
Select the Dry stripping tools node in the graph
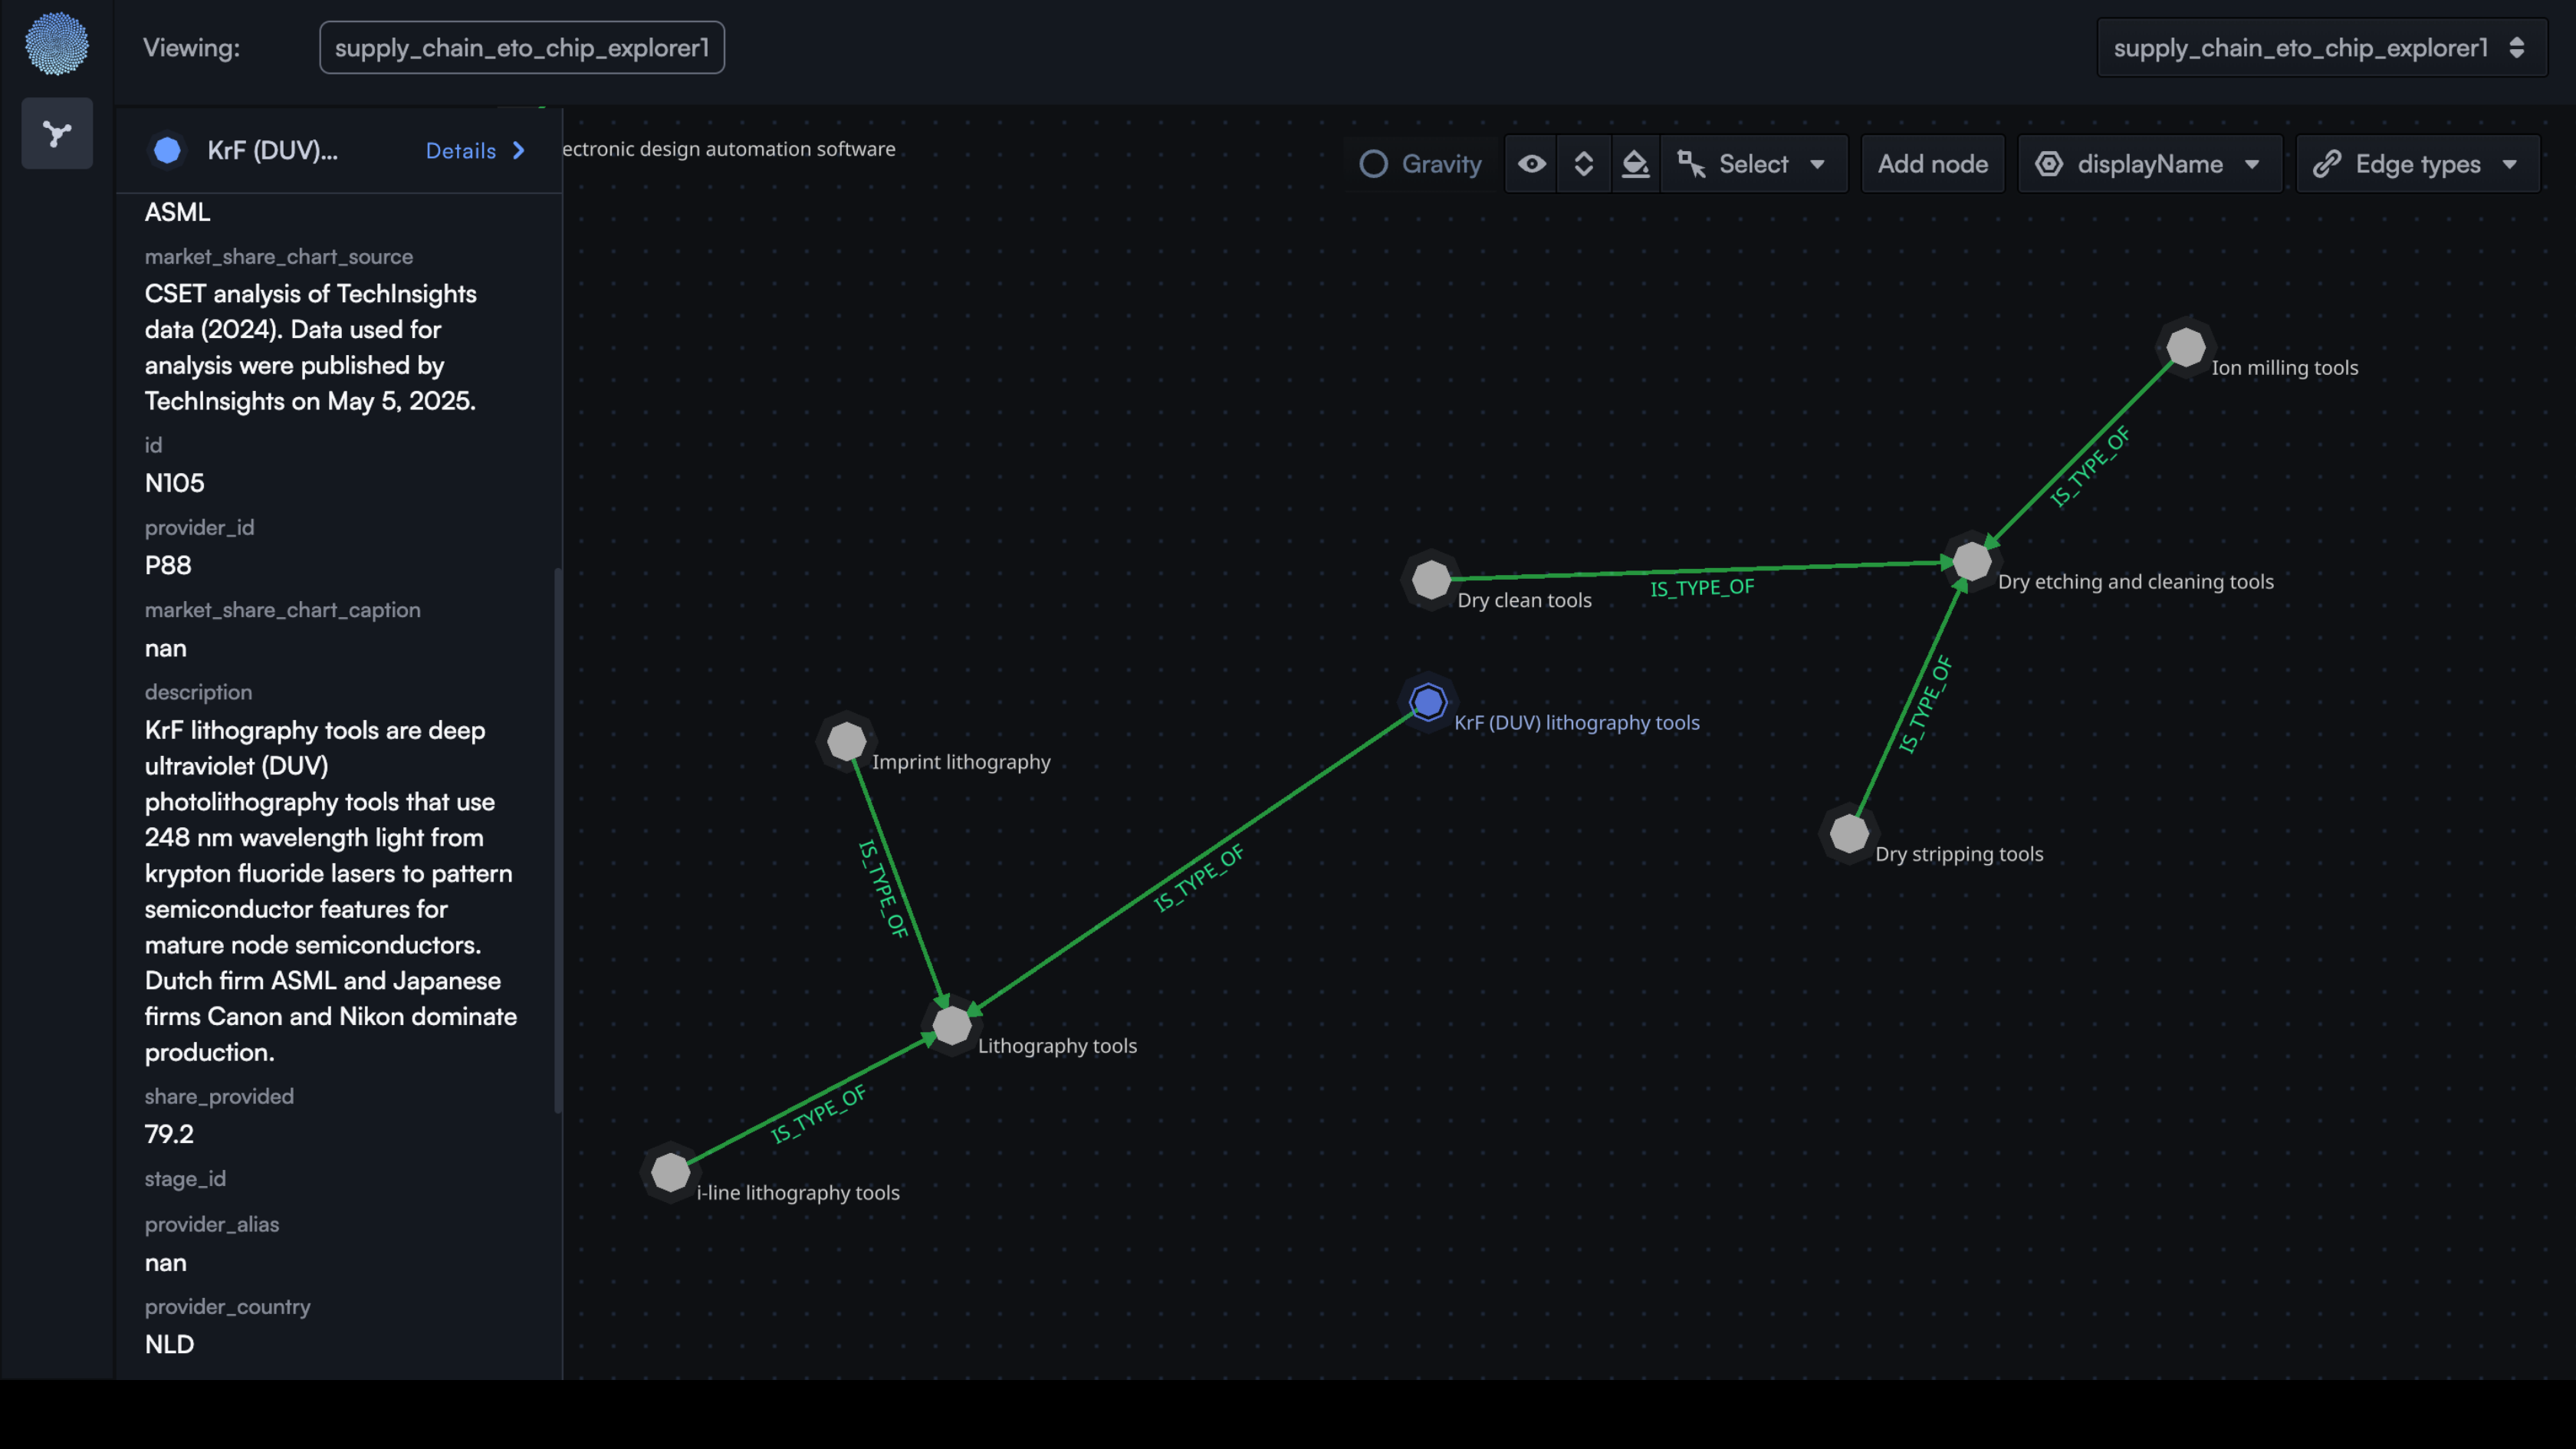[1849, 834]
